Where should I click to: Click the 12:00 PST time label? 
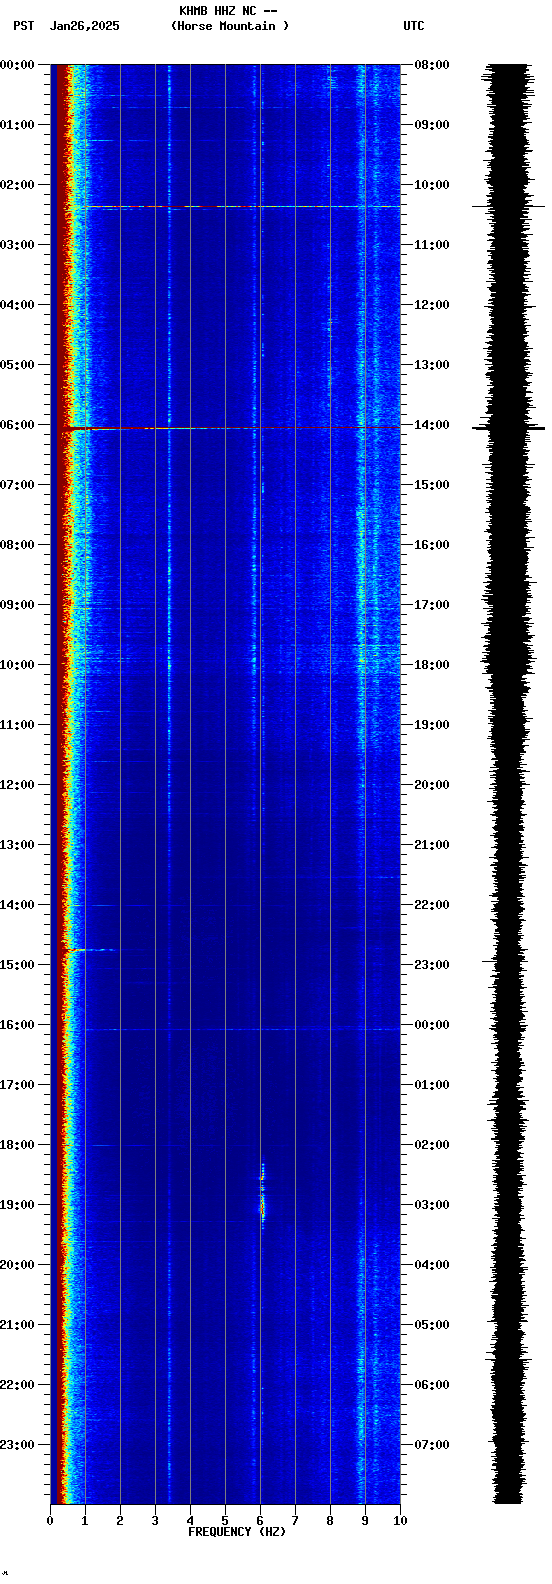pyautogui.click(x=17, y=785)
